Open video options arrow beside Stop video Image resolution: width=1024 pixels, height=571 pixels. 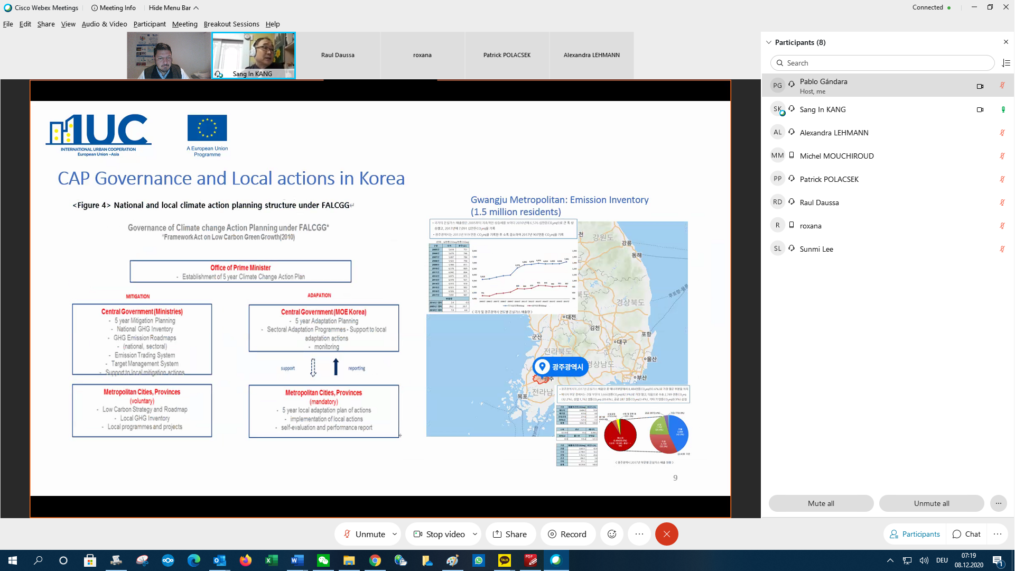[x=475, y=534]
